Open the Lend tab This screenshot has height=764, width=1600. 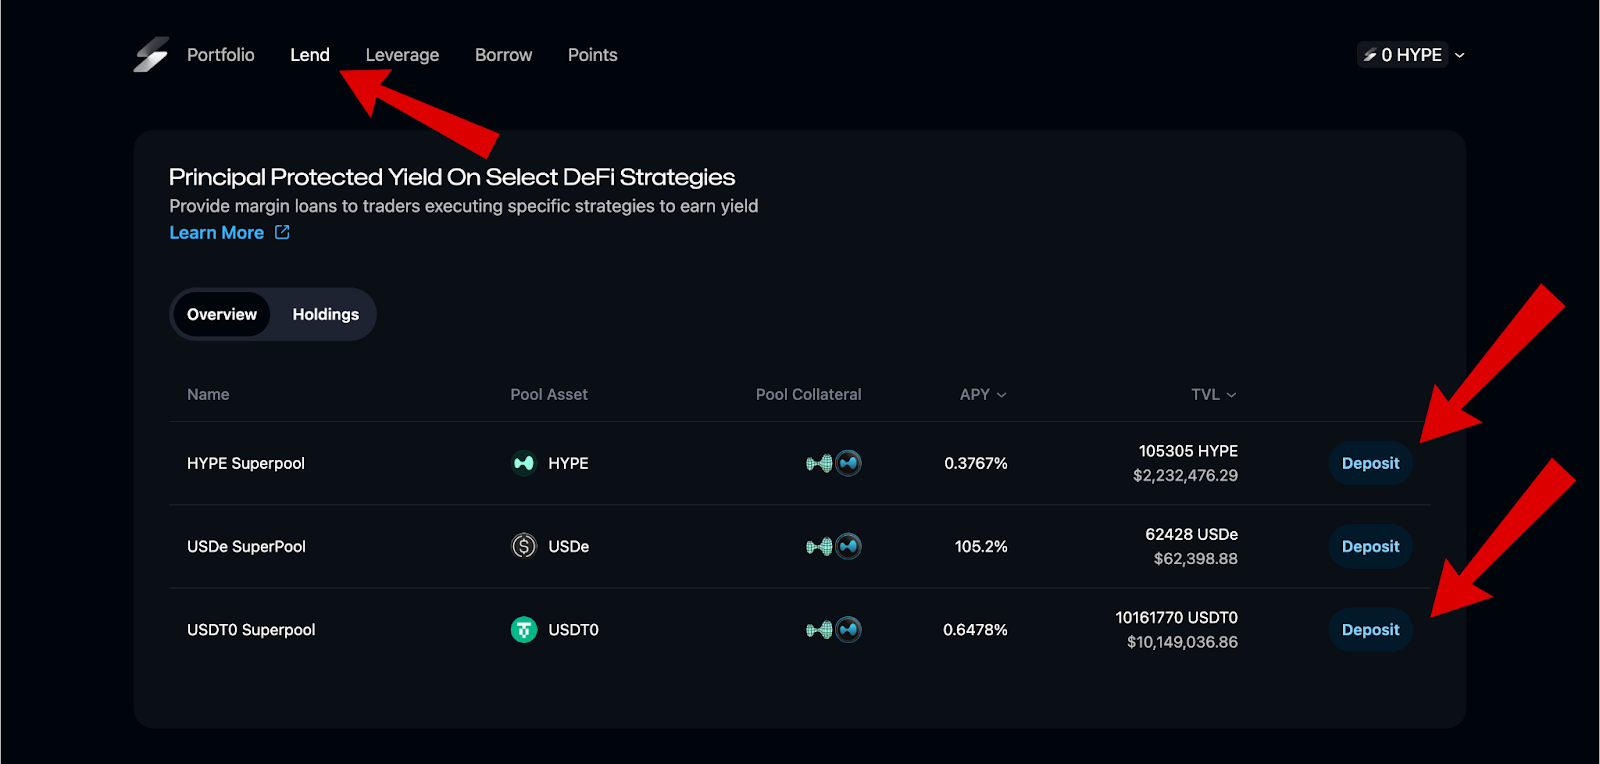click(x=310, y=55)
